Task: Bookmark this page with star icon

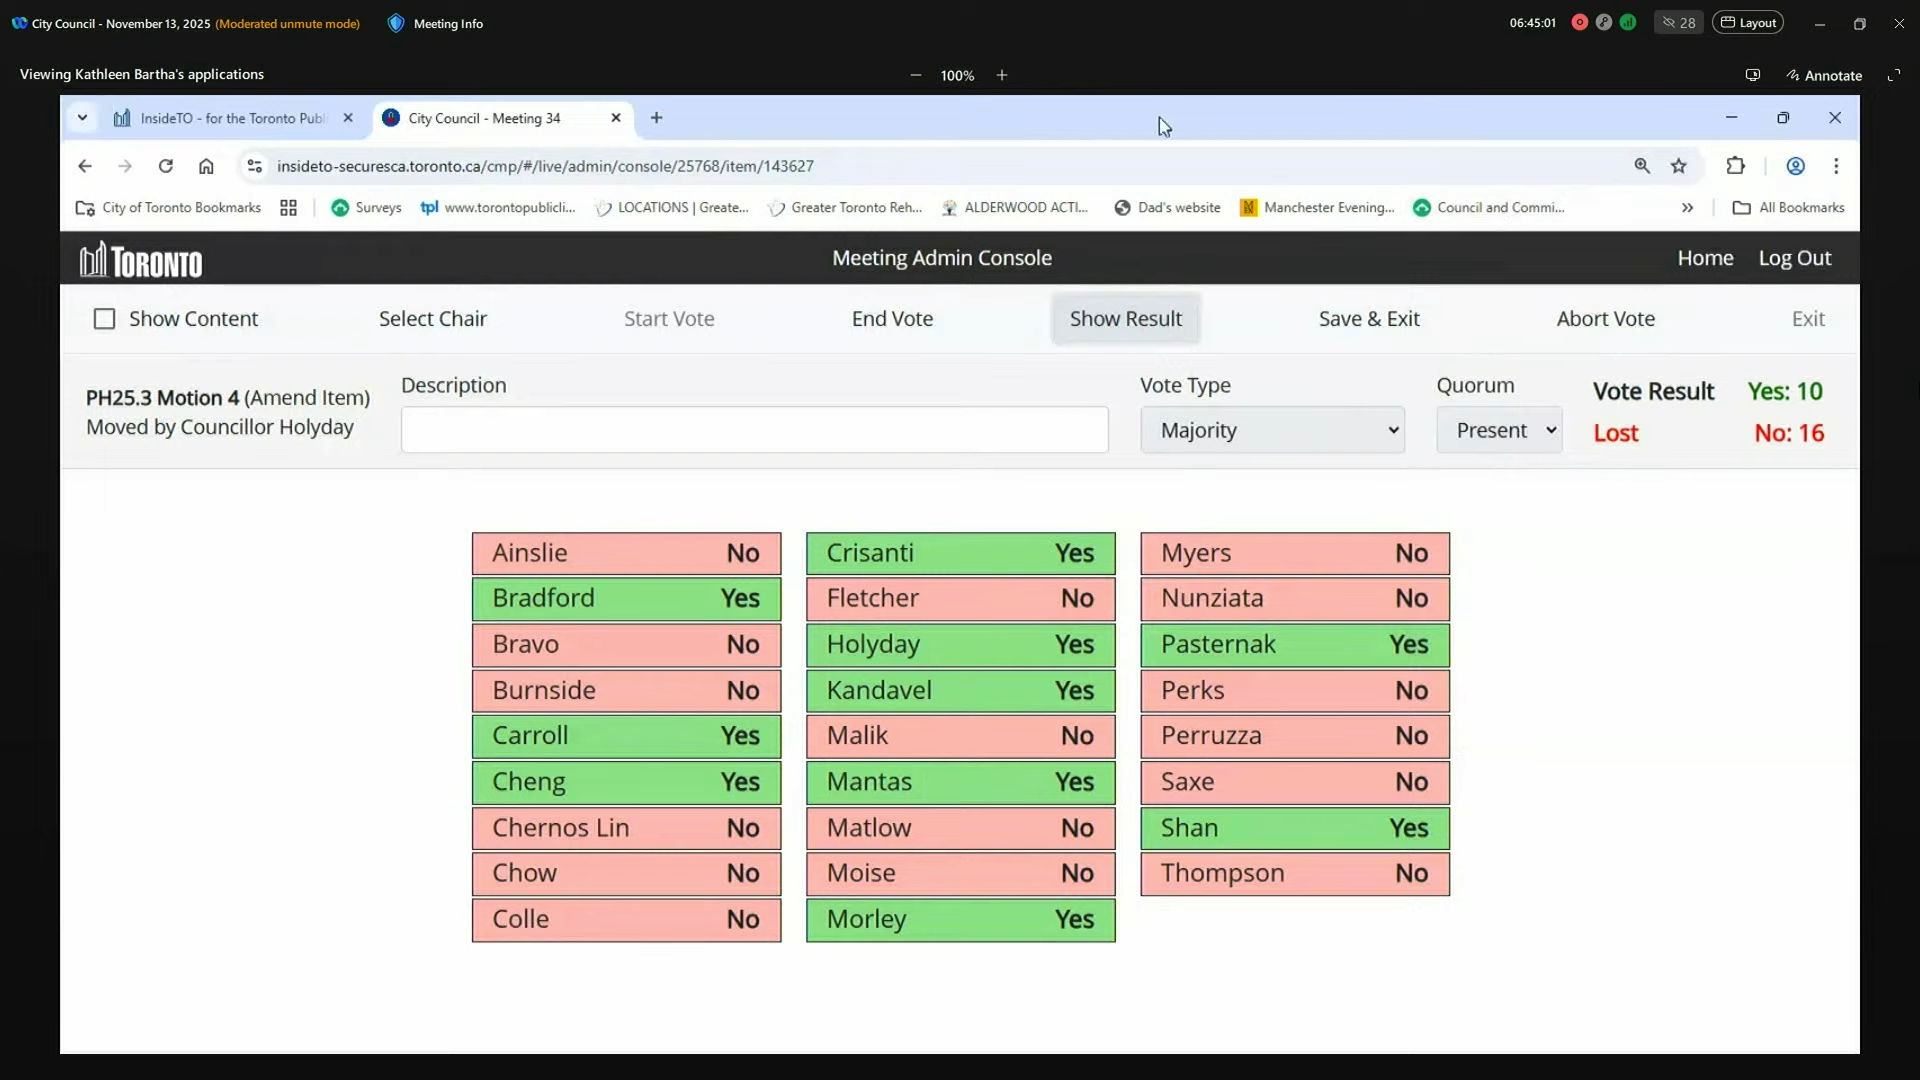Action: coord(1679,166)
